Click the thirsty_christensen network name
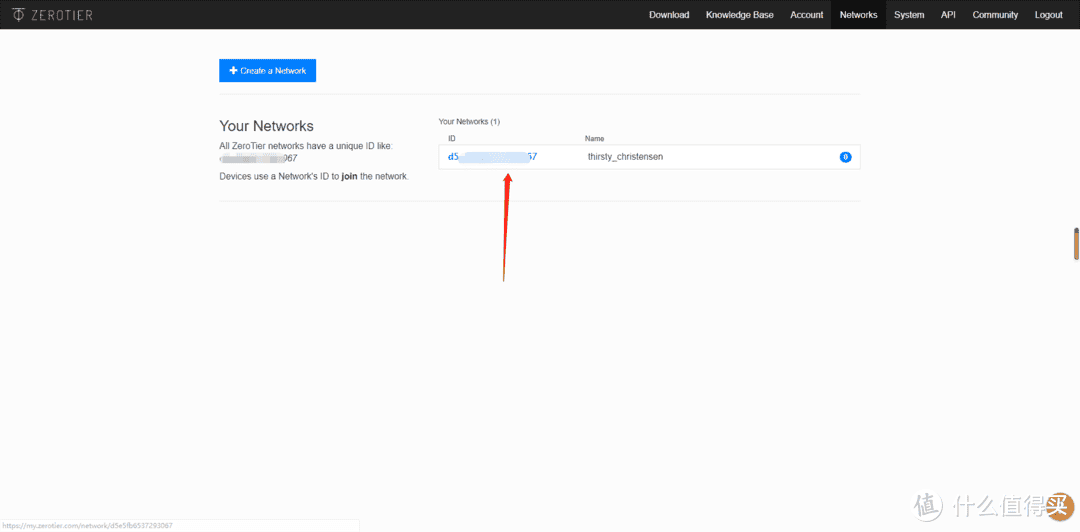Screen dimensions: 1080x532 pyautogui.click(x=625, y=157)
